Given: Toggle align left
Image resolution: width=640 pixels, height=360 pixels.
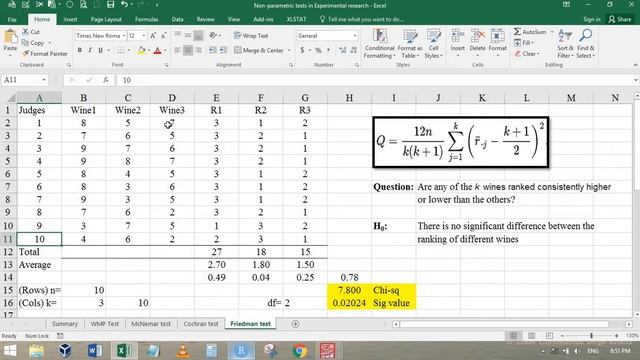Looking at the screenshot, I should pyautogui.click(x=178, y=50).
